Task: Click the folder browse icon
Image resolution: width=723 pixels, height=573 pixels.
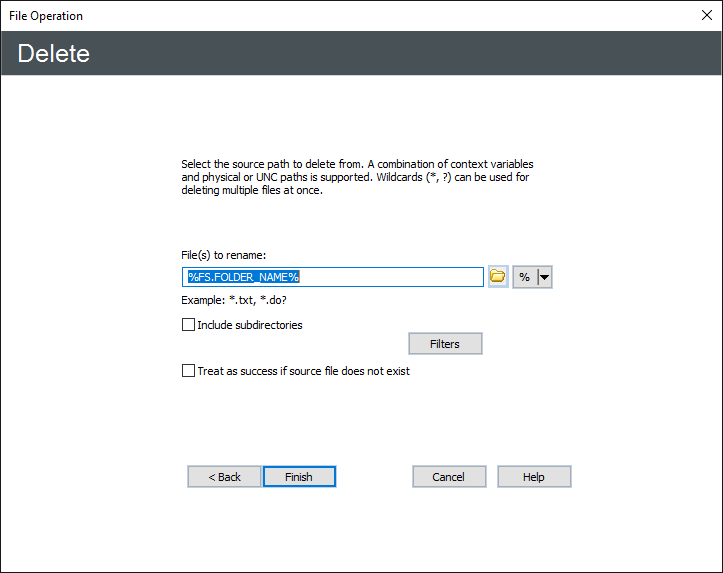Action: [x=498, y=277]
